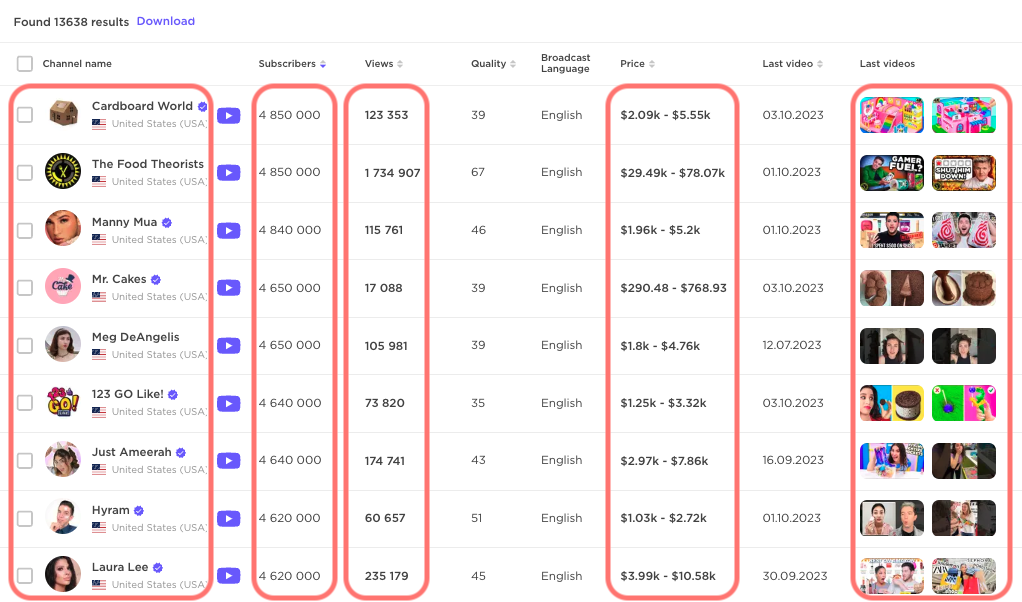Click the play icon beside The Food Theorists

pyautogui.click(x=228, y=173)
